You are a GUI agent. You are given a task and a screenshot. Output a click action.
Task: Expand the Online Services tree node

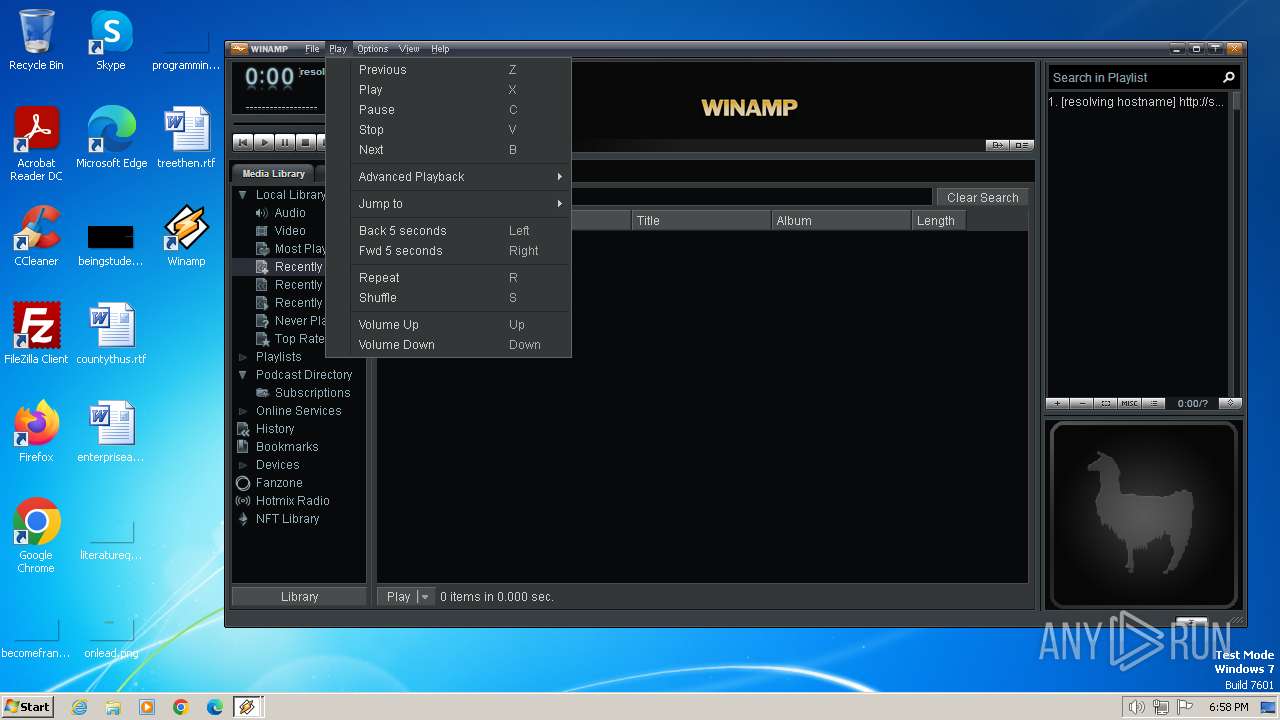(x=243, y=411)
